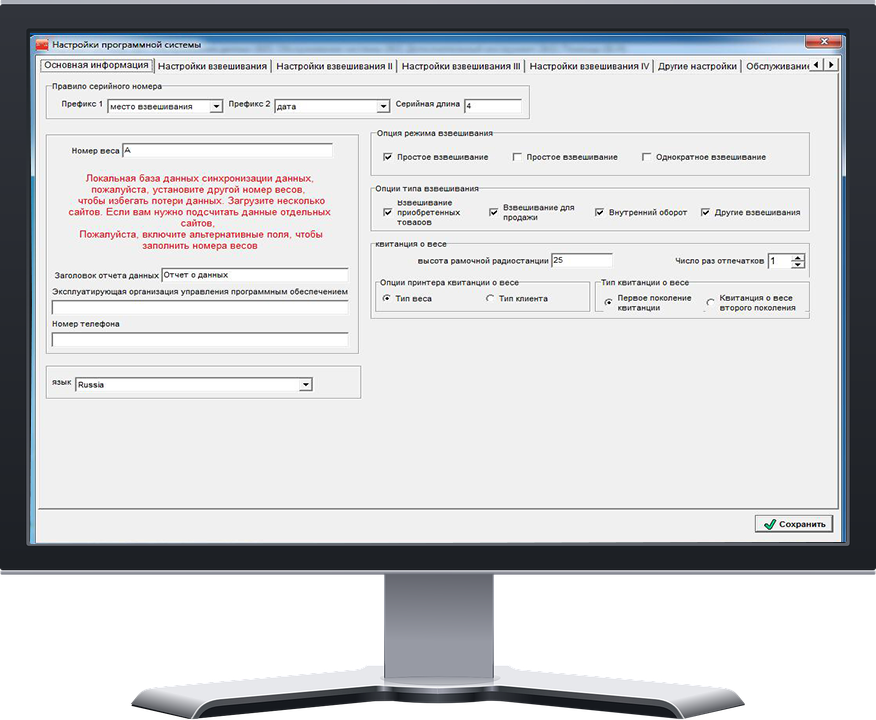Uncheck Взвешивание для продажи
Viewport: 876px width, 720px height.
(494, 212)
